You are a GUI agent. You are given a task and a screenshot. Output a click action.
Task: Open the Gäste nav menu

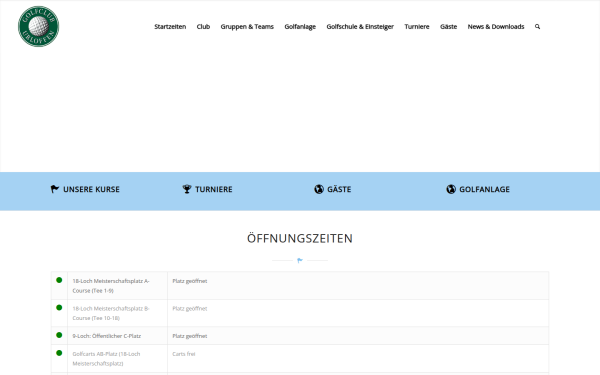pyautogui.click(x=448, y=26)
